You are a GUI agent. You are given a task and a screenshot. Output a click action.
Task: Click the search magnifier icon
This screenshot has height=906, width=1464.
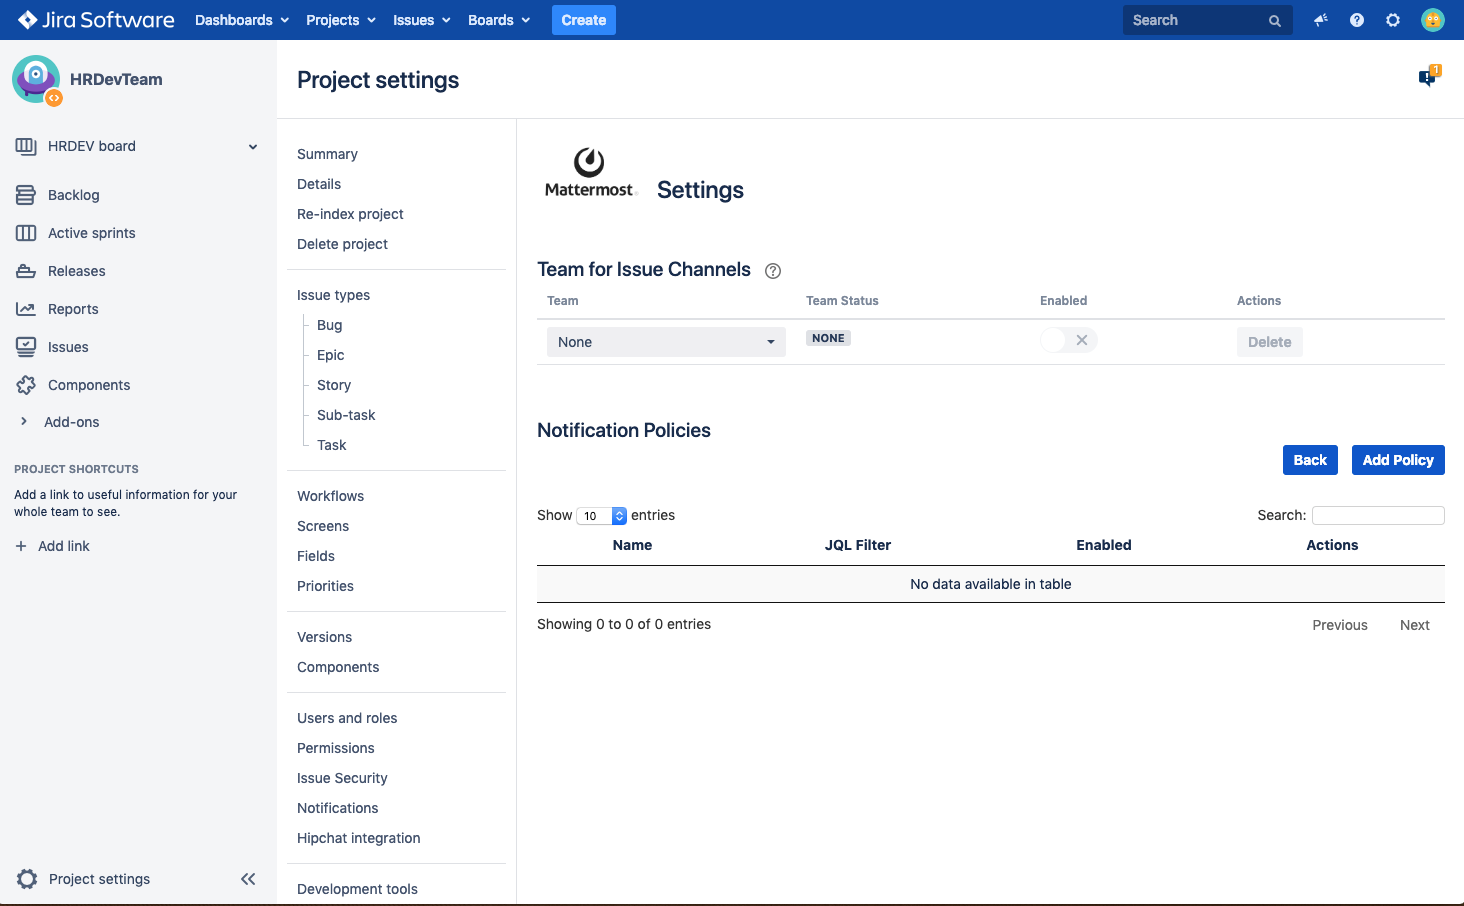pyautogui.click(x=1274, y=21)
